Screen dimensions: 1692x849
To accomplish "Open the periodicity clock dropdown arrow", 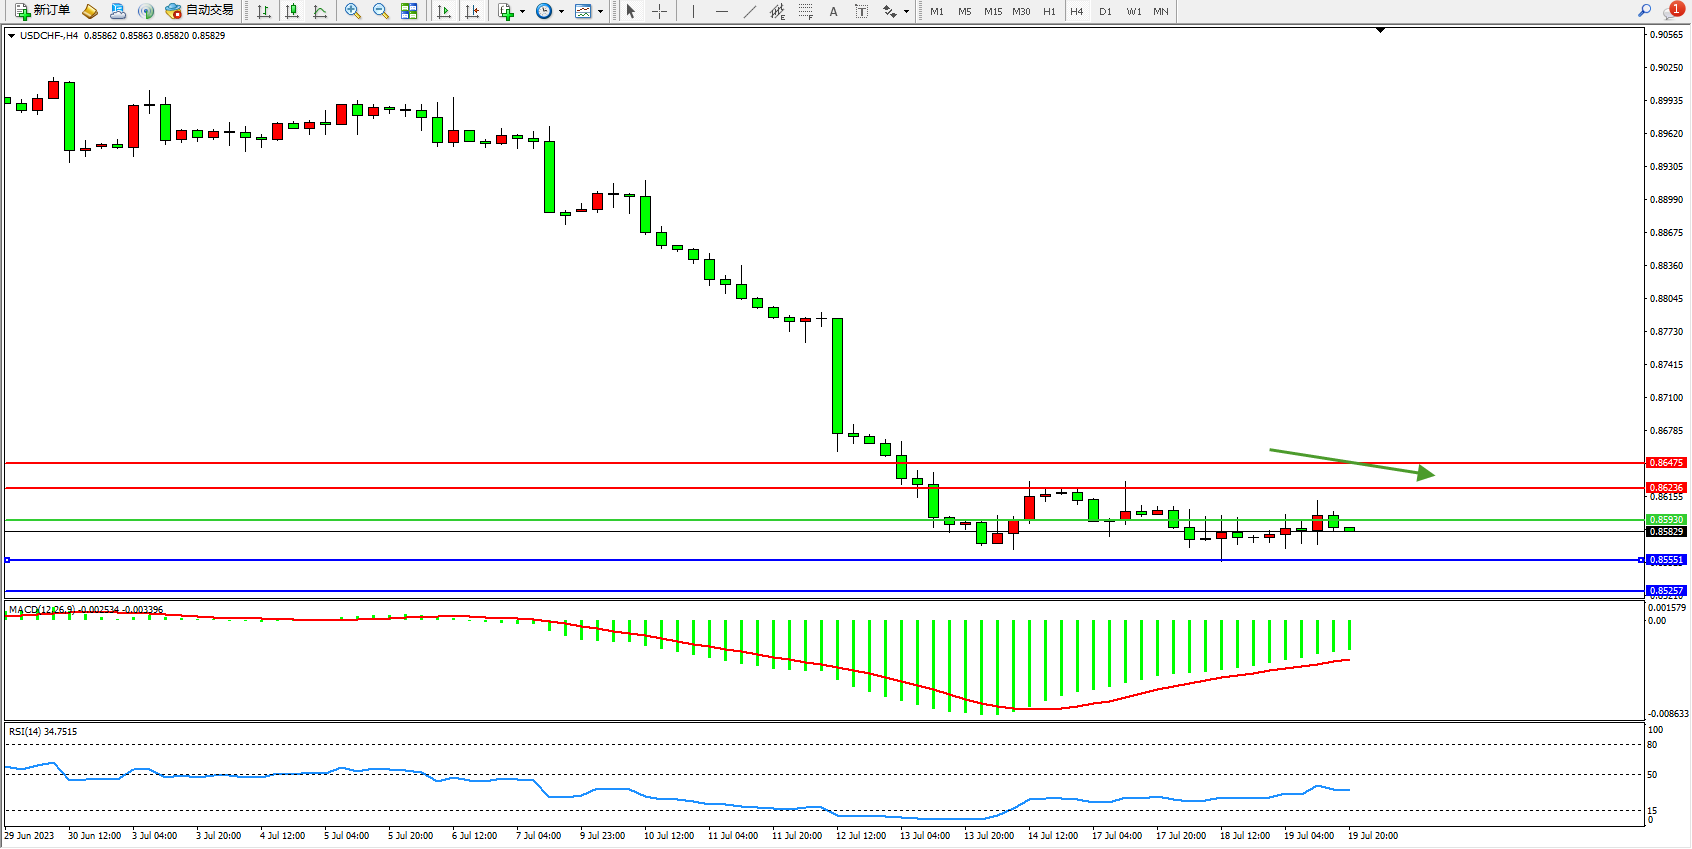I will pos(561,12).
